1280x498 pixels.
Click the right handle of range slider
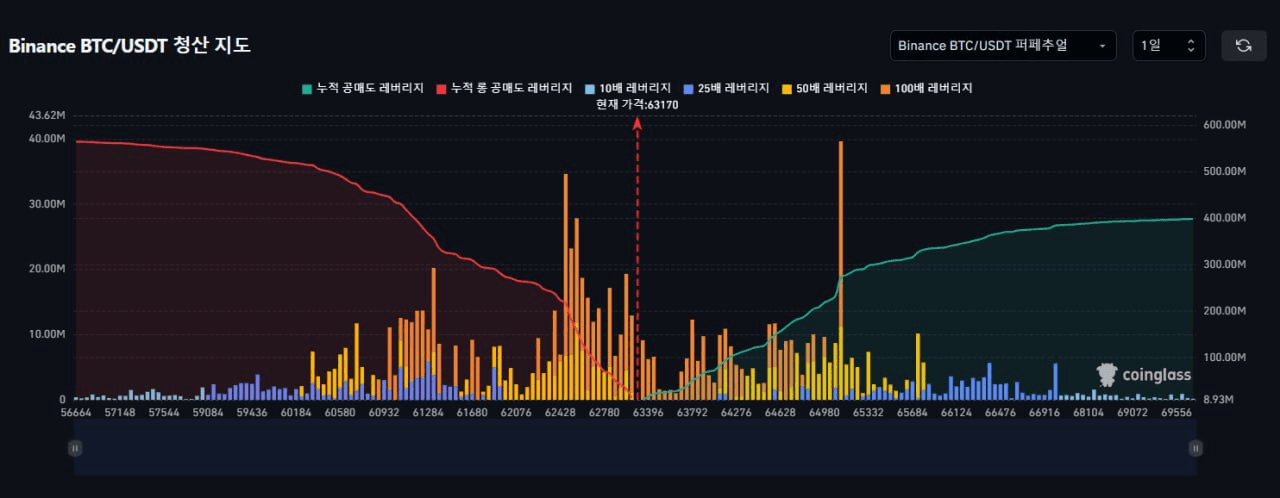(1195, 449)
